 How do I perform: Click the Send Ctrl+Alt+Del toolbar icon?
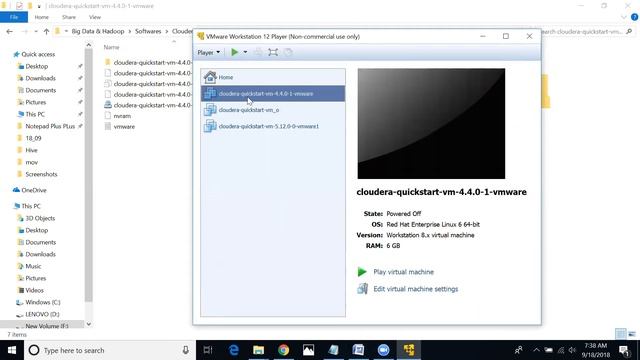click(258, 52)
